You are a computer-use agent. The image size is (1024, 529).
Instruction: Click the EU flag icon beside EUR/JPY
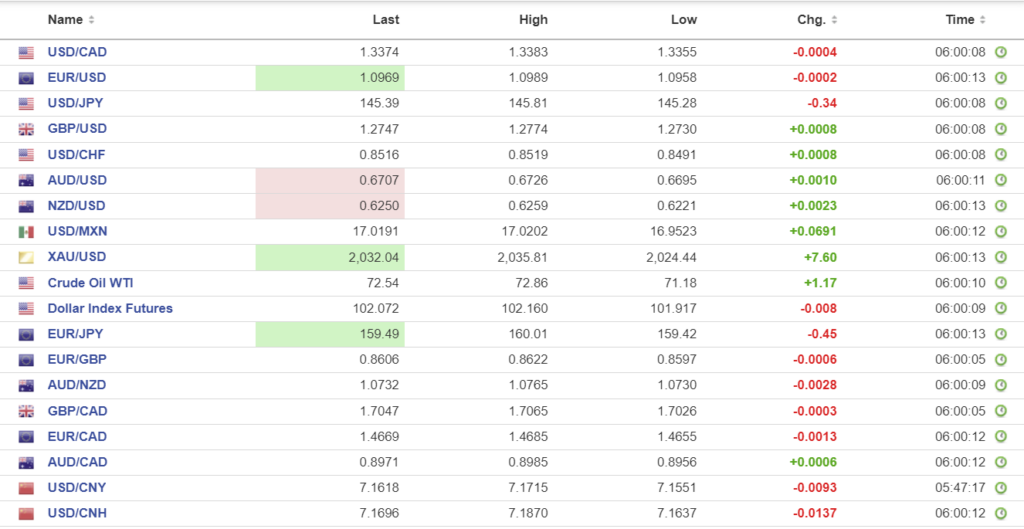click(26, 335)
